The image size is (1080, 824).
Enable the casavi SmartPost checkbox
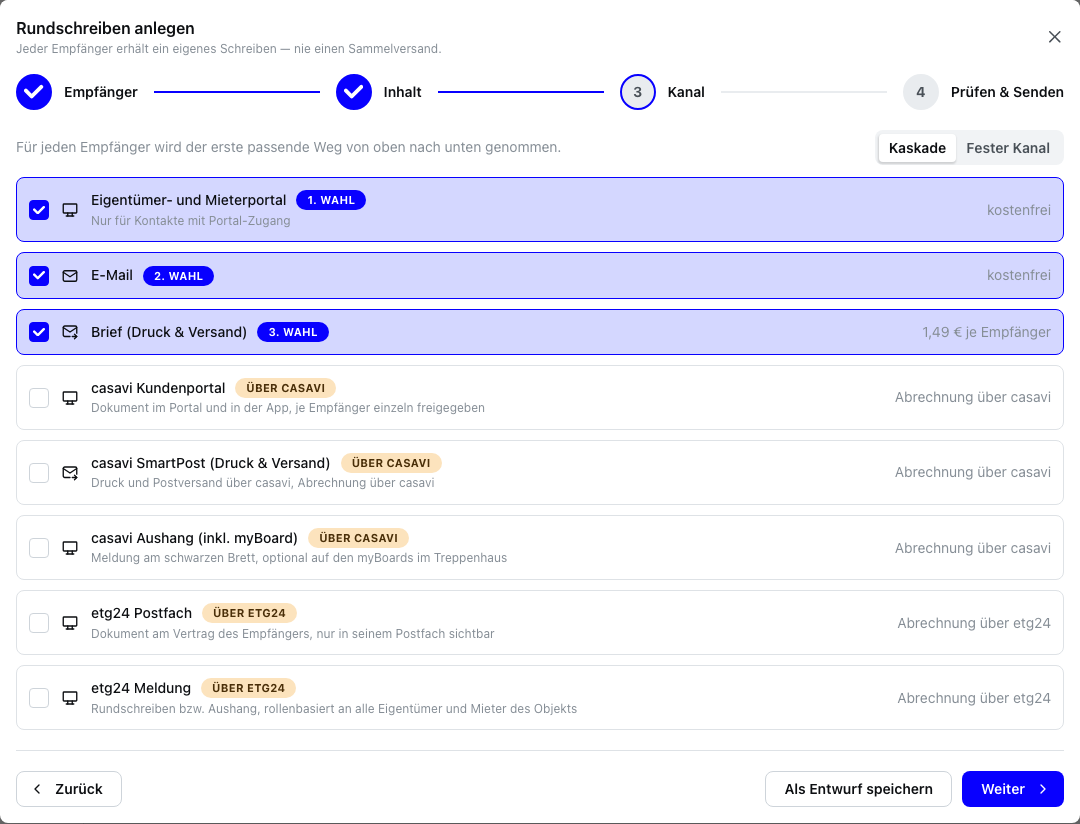pos(39,473)
